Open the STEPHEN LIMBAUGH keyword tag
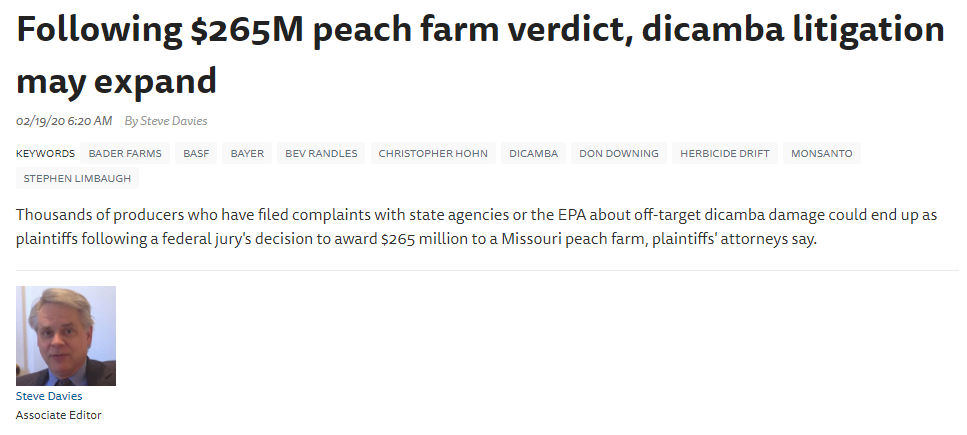This screenshot has width=967, height=435. pos(77,179)
